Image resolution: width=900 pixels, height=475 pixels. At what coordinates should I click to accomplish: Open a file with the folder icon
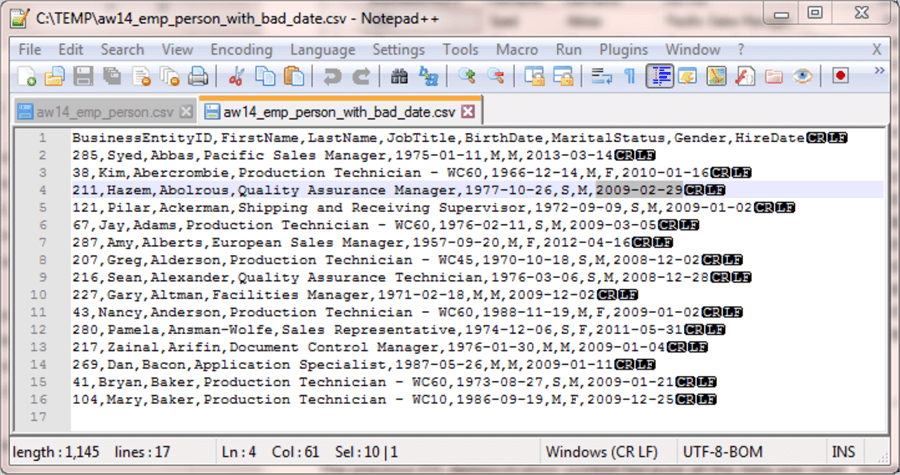55,76
